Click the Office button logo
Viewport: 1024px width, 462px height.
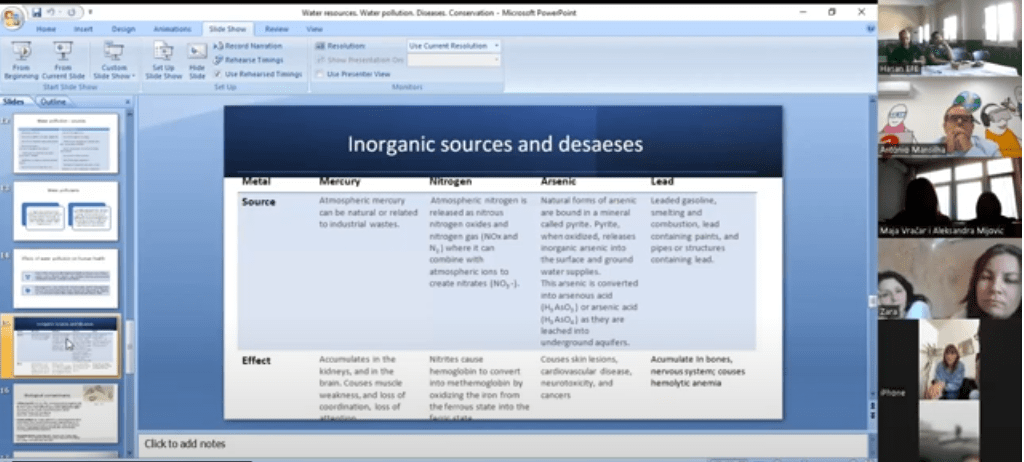tap(14, 18)
